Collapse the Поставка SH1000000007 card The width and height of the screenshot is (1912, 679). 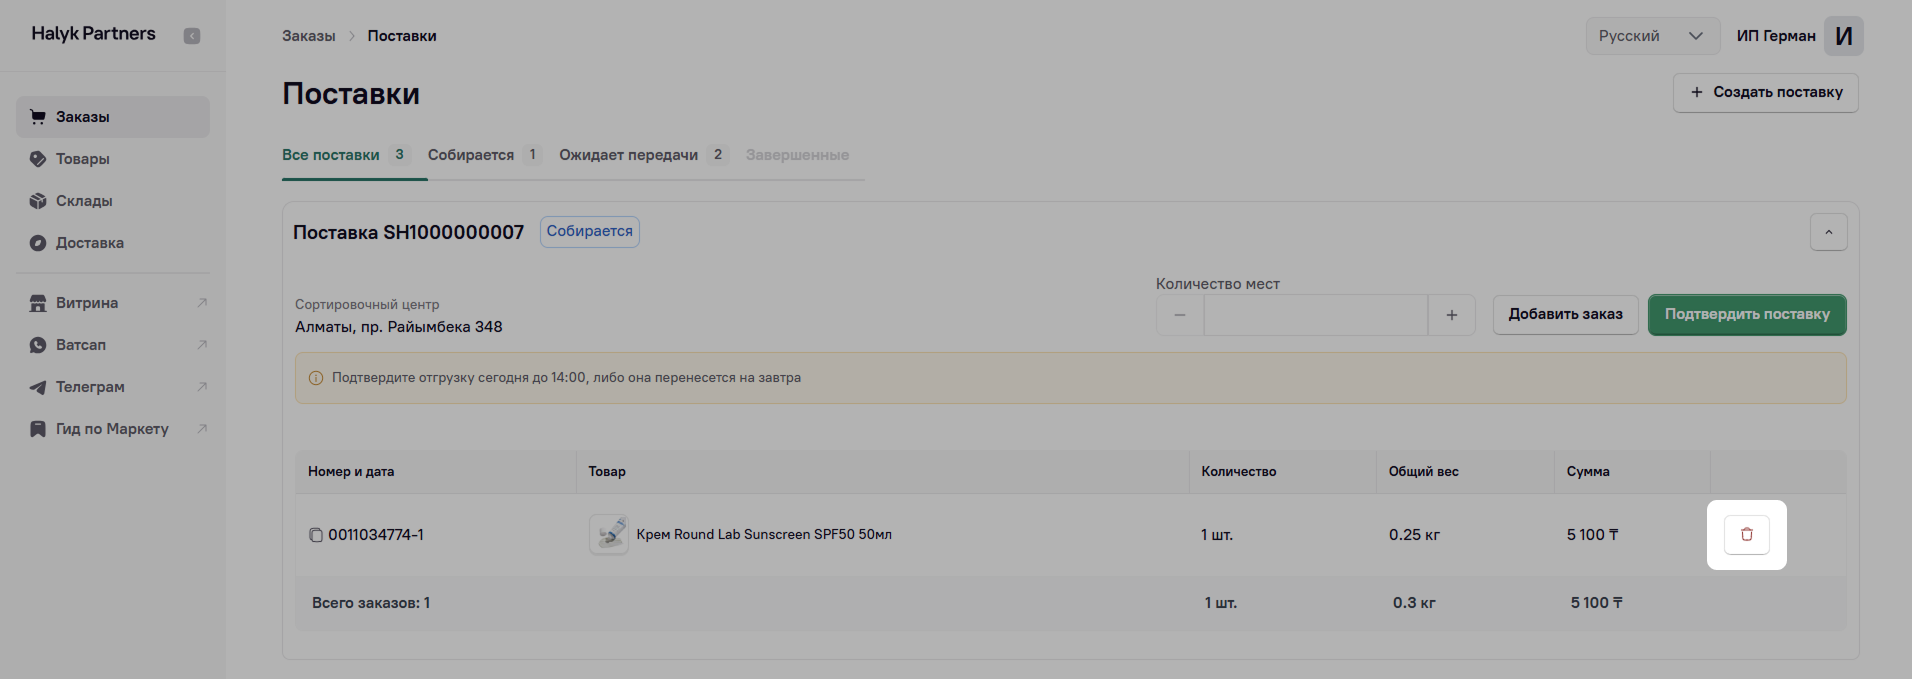click(1828, 233)
